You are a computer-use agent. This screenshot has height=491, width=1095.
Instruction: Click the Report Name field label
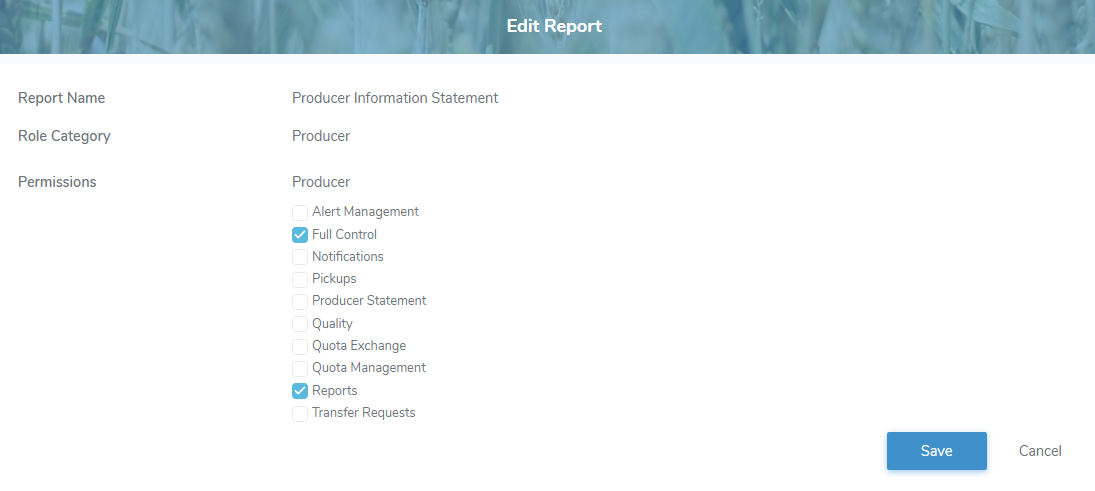tap(62, 98)
